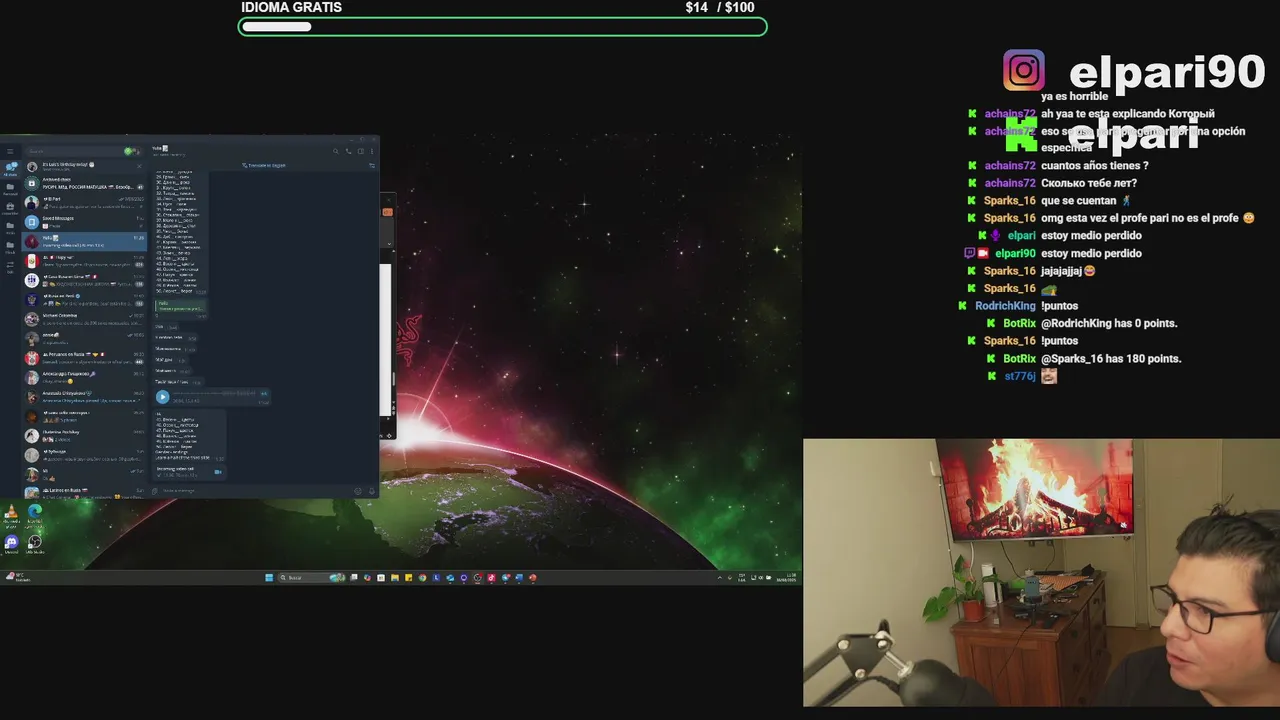Search within the Yulia conversation
This screenshot has width=1280, height=720.
[336, 151]
